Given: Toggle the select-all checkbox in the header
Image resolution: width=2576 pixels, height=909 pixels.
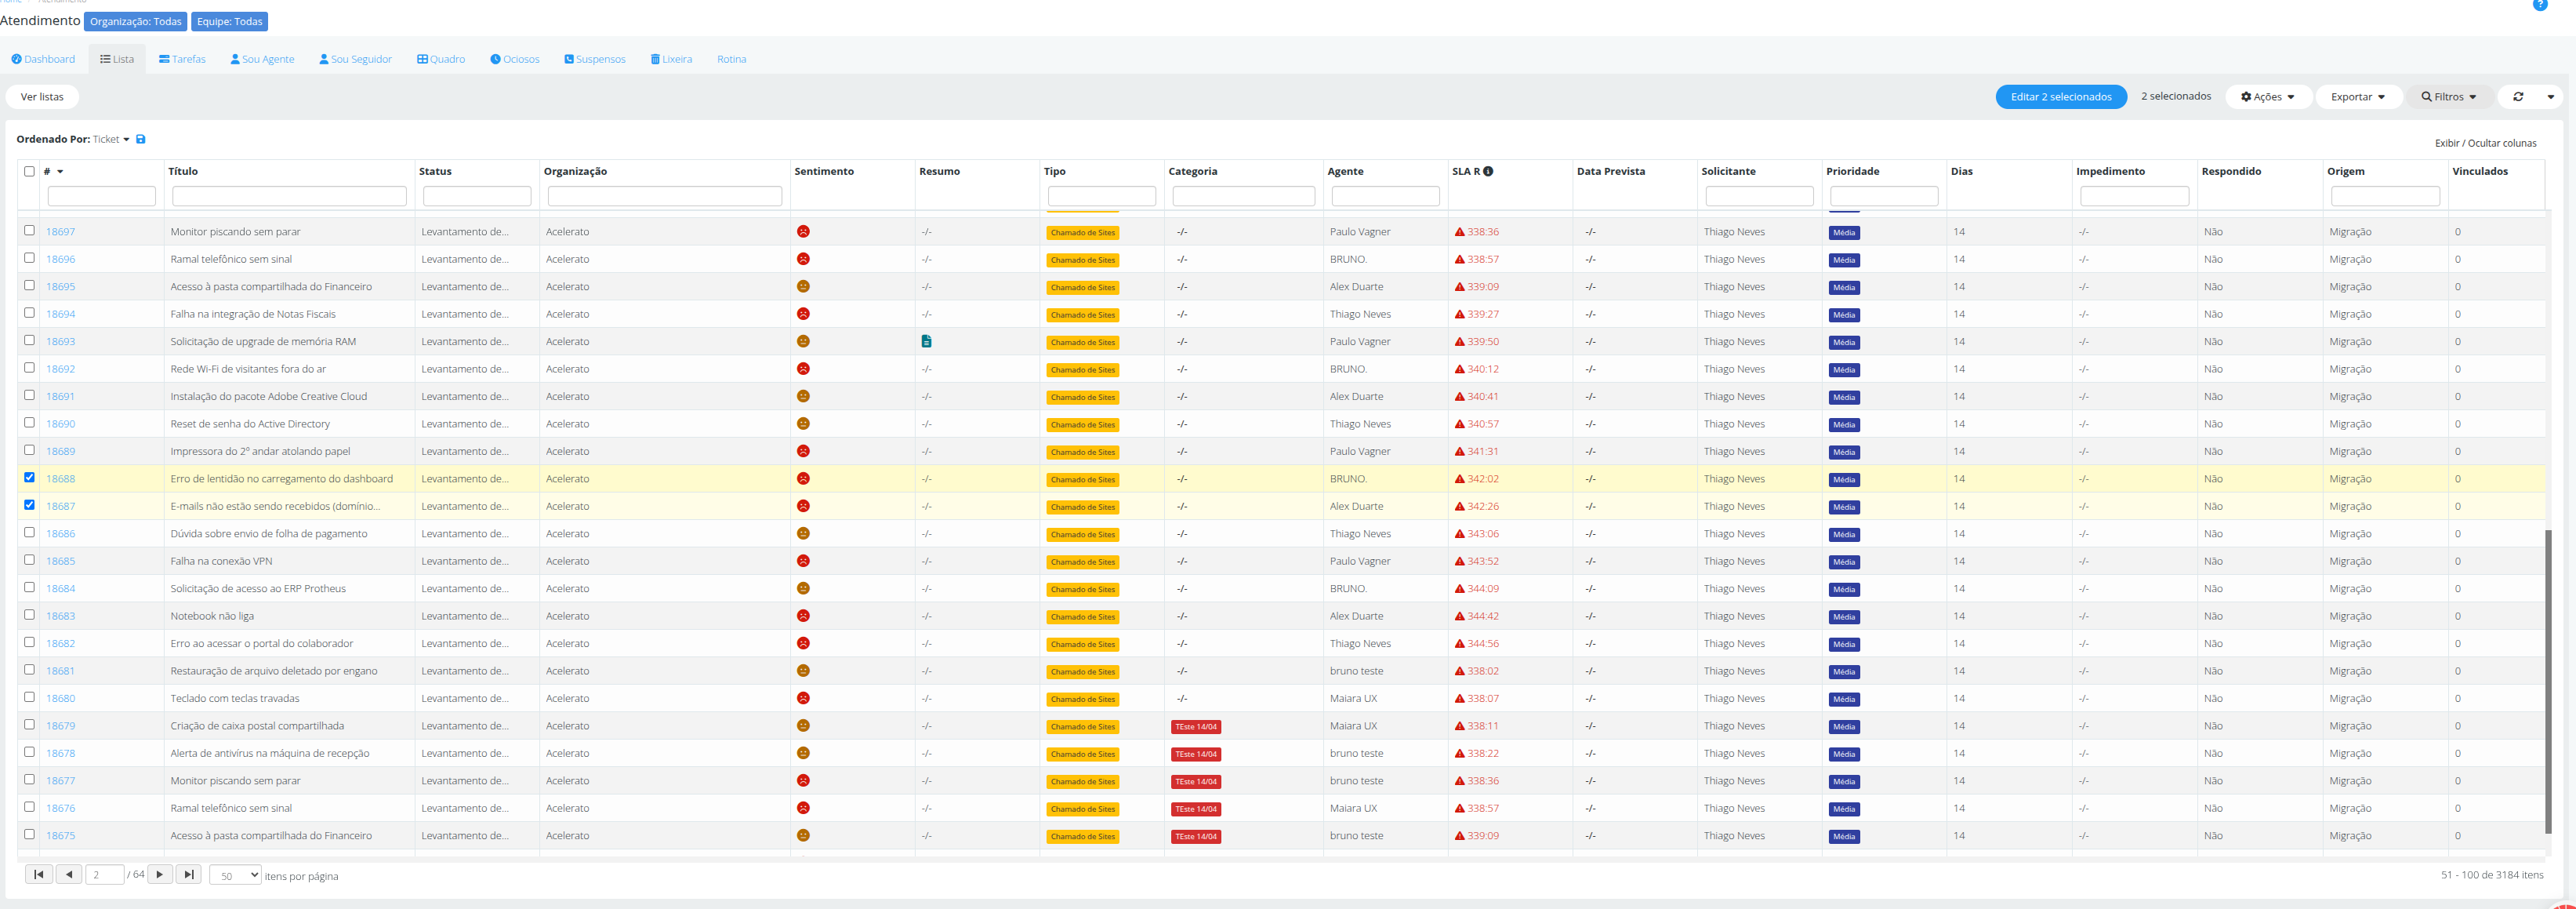Looking at the screenshot, I should tap(29, 171).
